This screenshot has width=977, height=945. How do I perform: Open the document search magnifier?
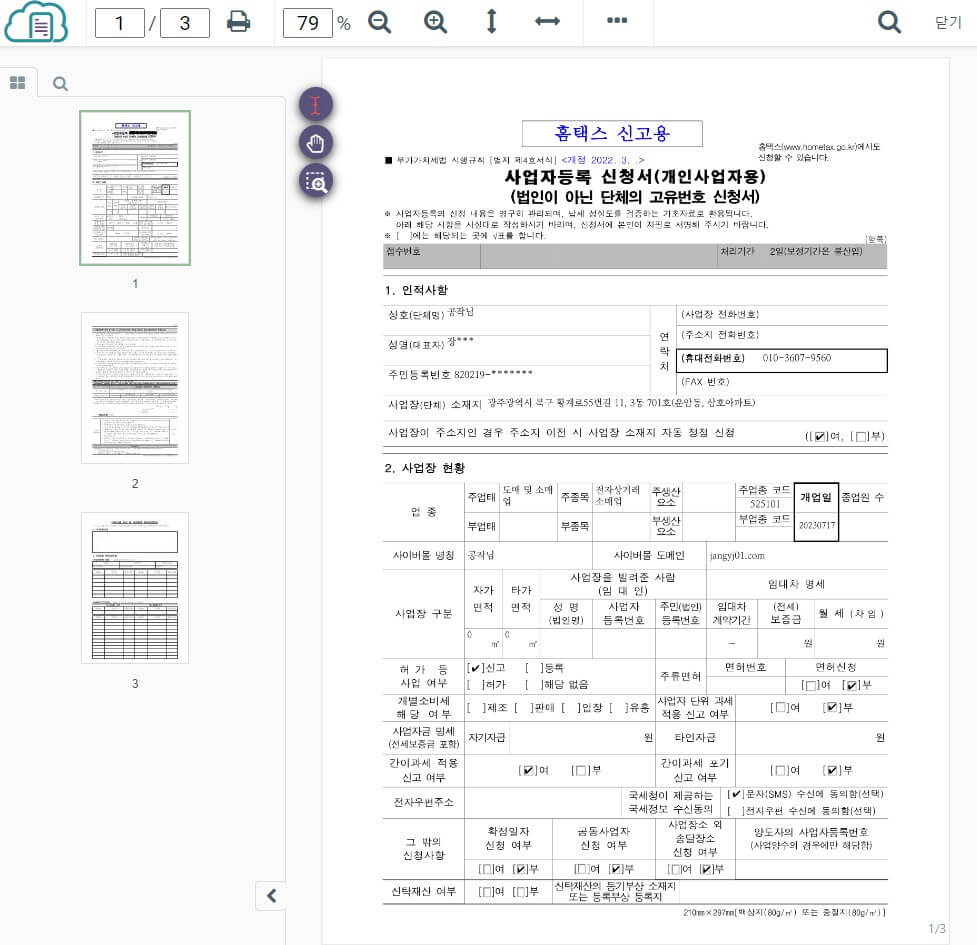[x=889, y=21]
